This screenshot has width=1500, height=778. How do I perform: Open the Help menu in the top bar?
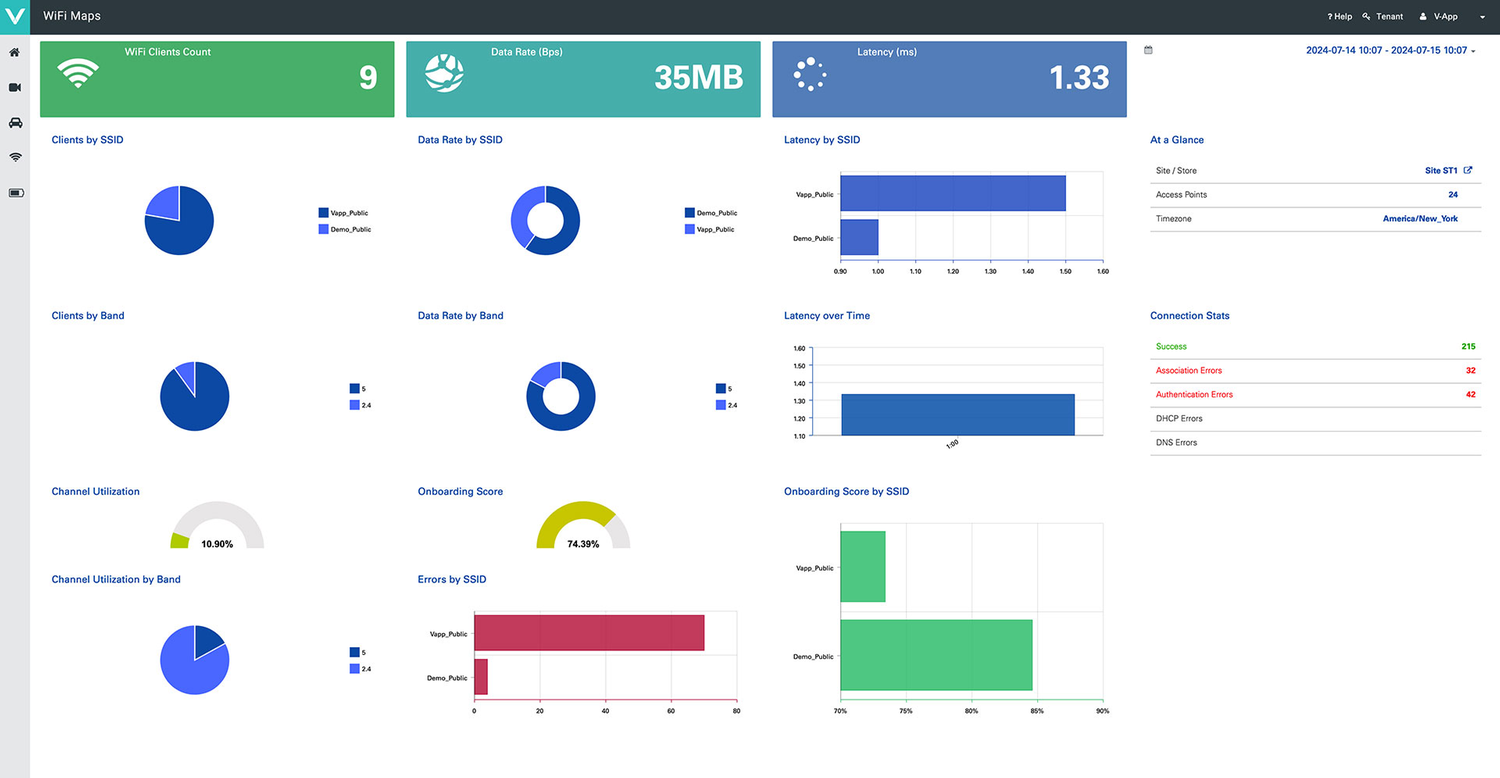tap(1338, 16)
